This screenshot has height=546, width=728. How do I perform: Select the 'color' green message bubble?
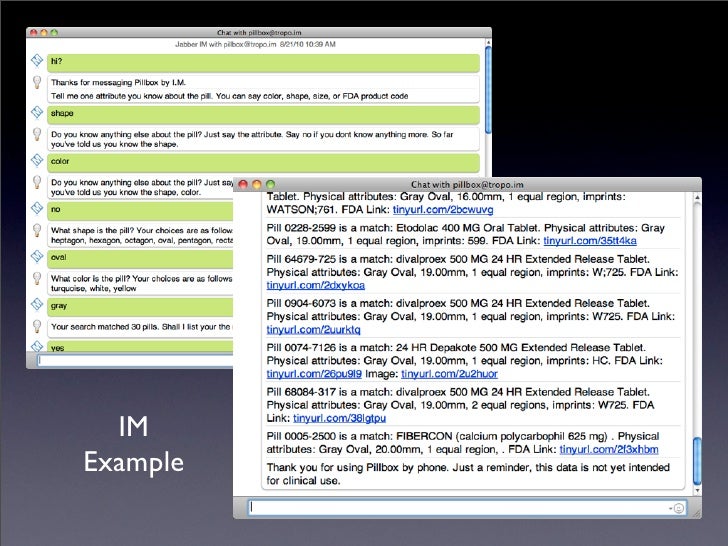[263, 163]
